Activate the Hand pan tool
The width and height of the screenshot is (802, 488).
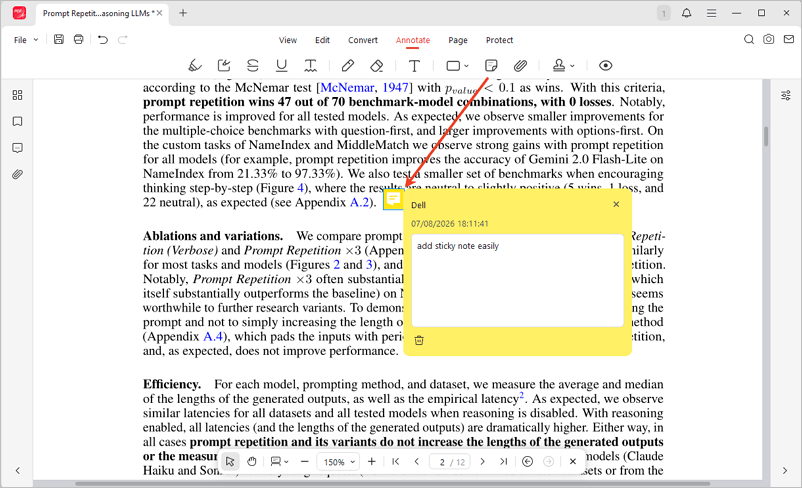click(251, 461)
